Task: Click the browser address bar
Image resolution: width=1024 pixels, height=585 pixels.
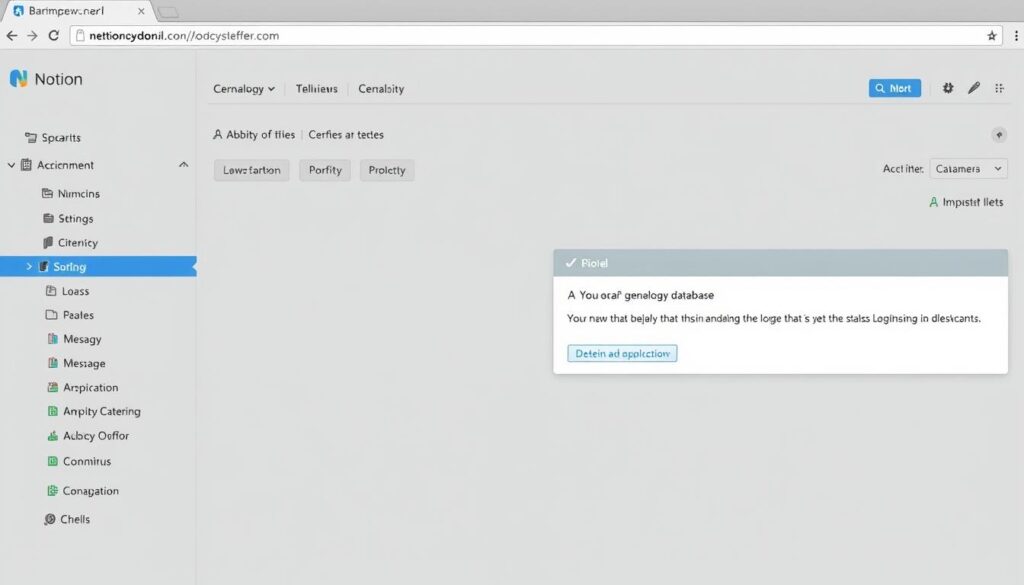Action: tap(536, 36)
